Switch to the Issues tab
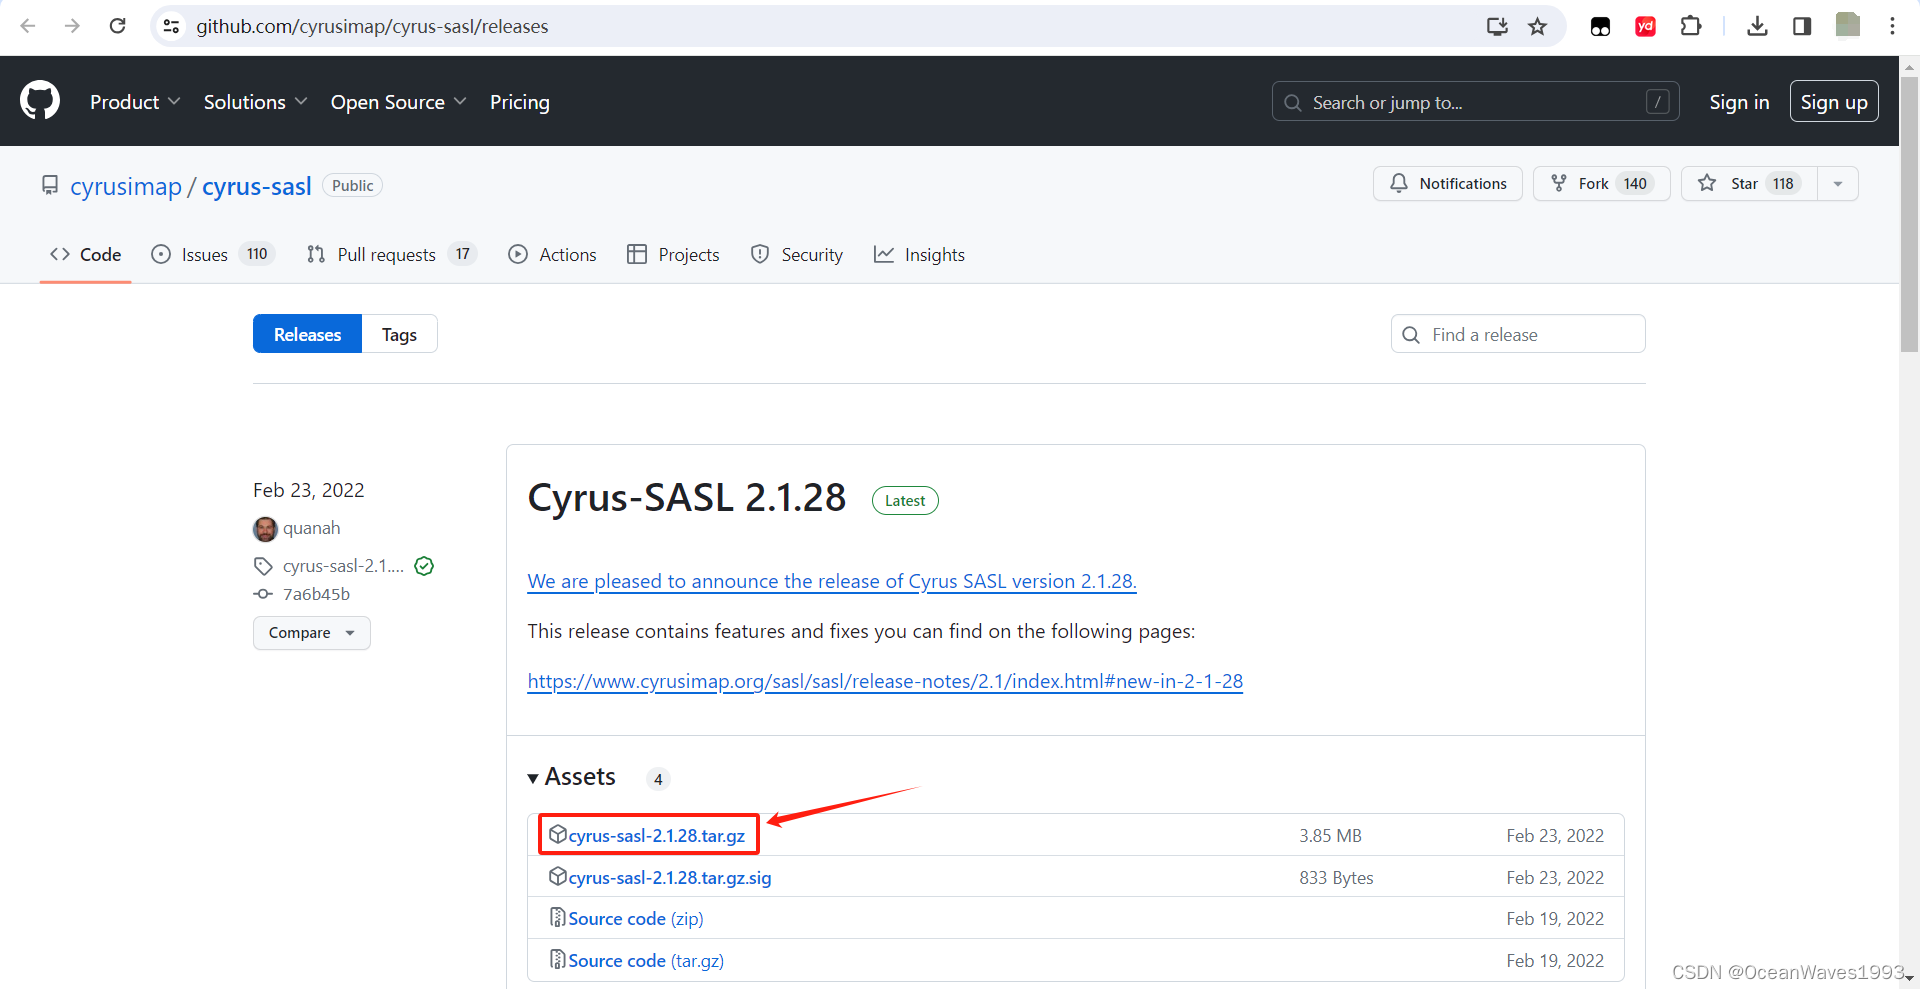 pyautogui.click(x=212, y=255)
